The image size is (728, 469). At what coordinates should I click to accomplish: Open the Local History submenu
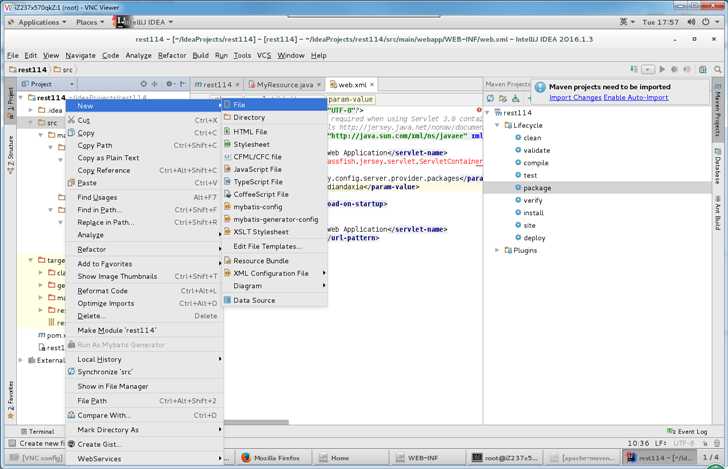[144, 359]
